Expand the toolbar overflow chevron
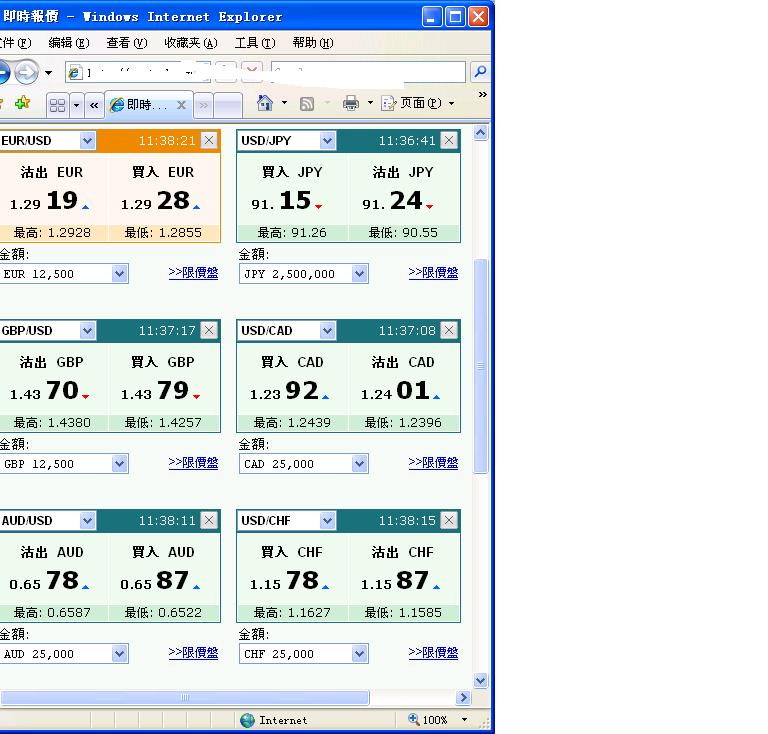The width and height of the screenshot is (768, 734). click(x=482, y=95)
